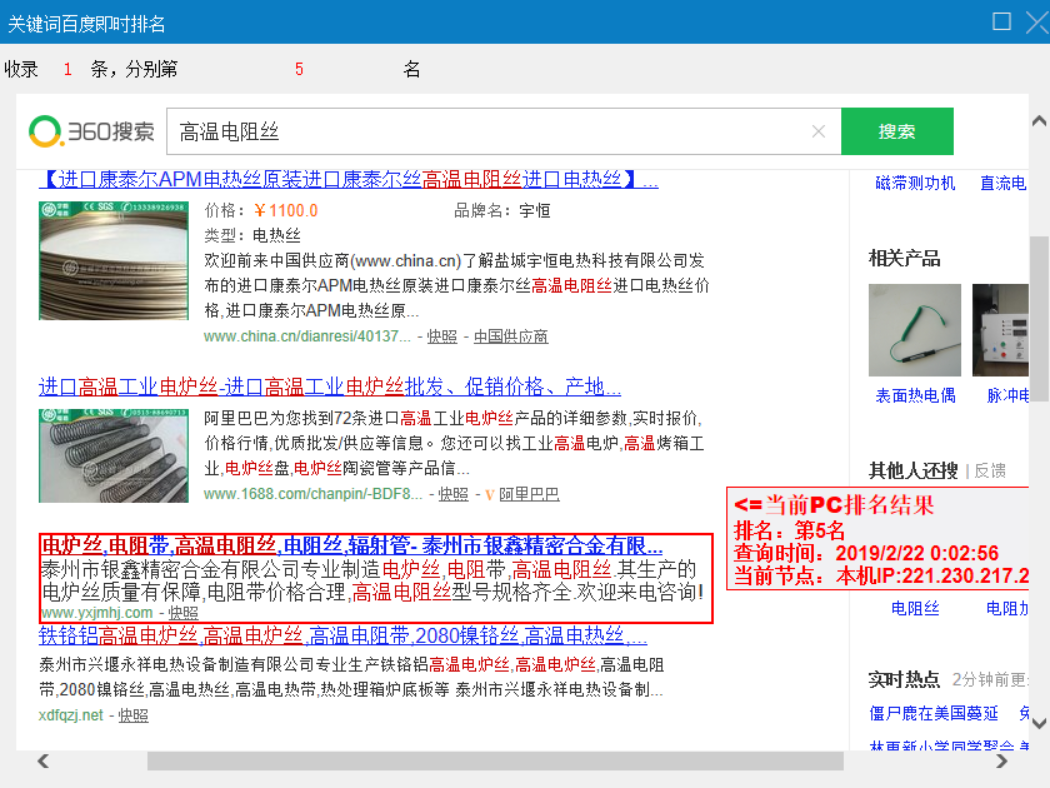The height and width of the screenshot is (788, 1050).
Task: Click the 品牌名: 宇恒 text
Action: click(x=502, y=211)
